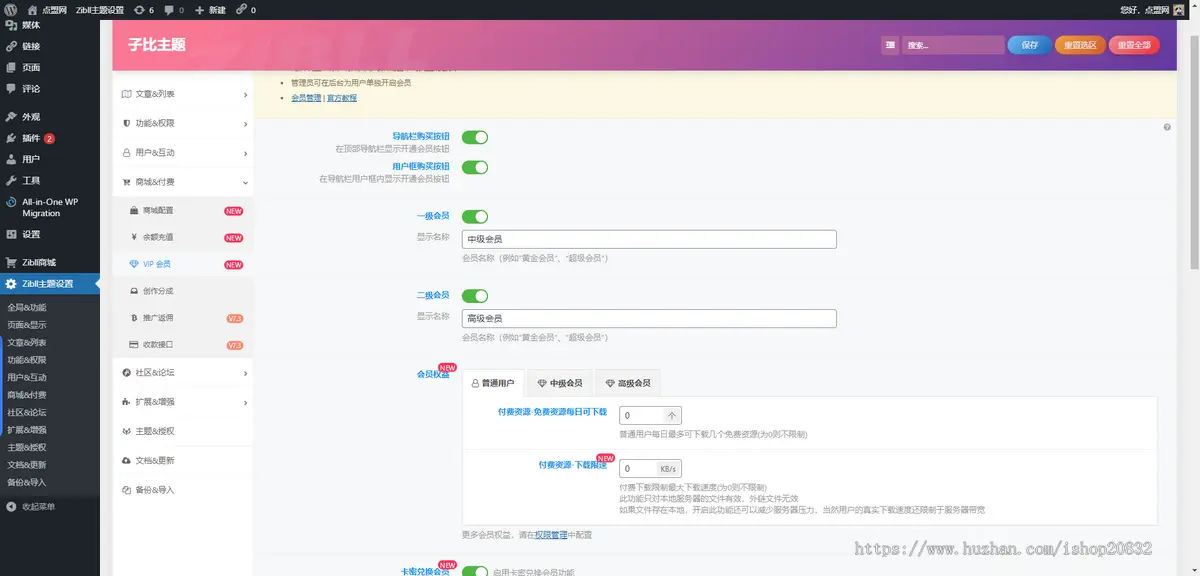The image size is (1200, 576).
Task: Click the expand-all list icon beside search
Action: click(890, 45)
